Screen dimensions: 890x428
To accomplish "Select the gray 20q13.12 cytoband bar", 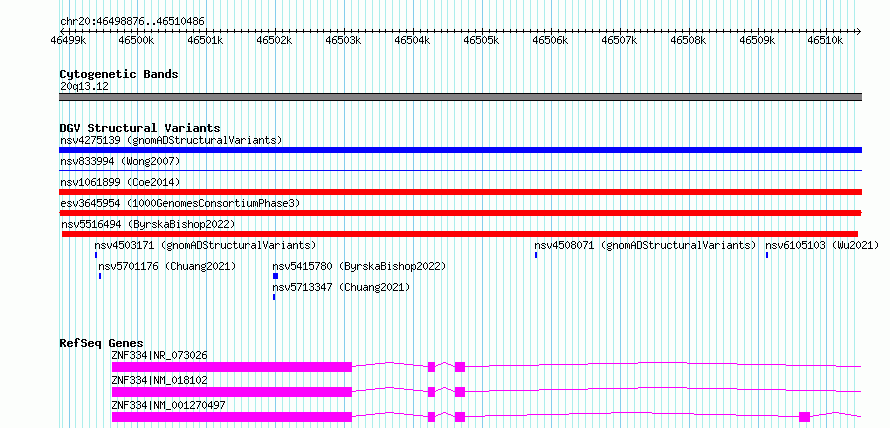I will point(460,97).
